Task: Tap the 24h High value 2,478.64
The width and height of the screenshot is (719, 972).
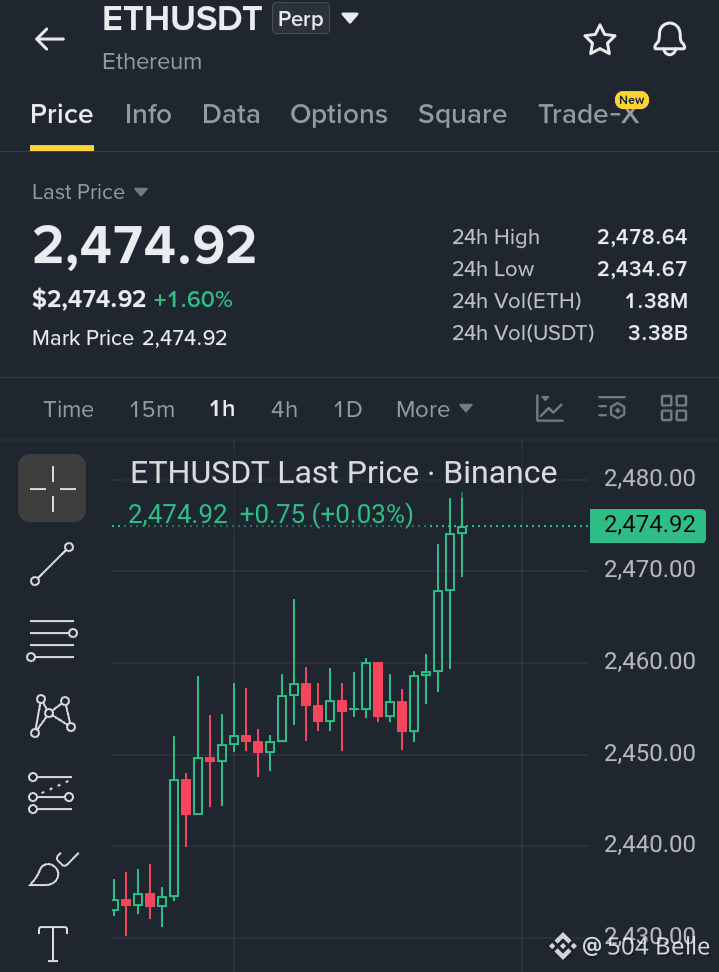Action: (642, 237)
